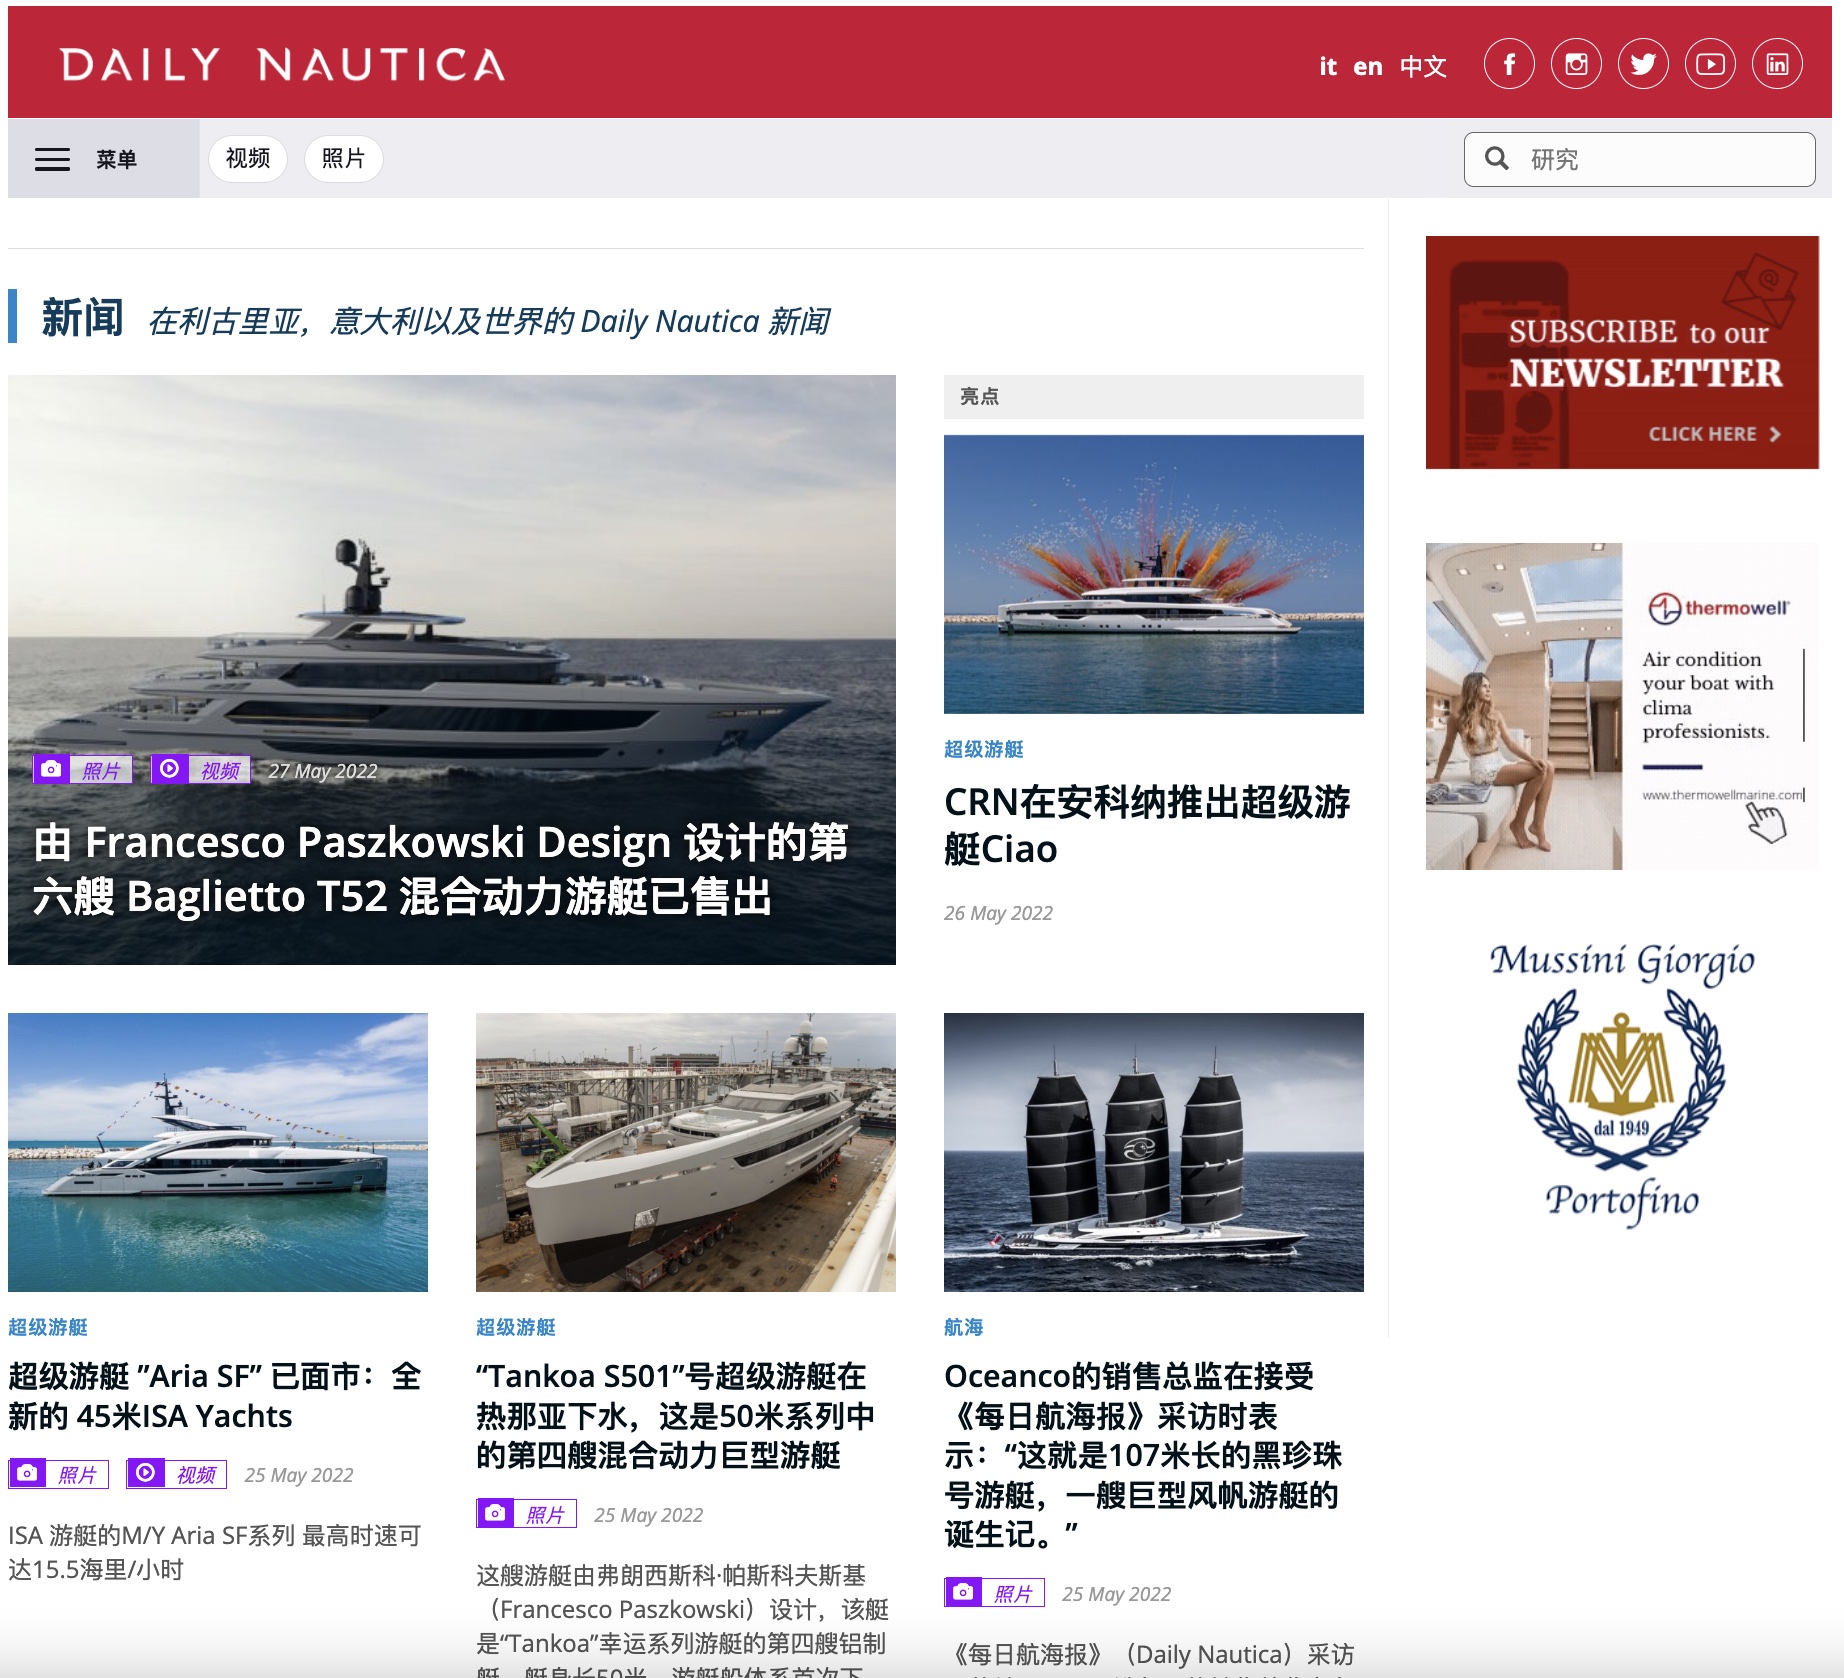Viewport: 1844px width, 1678px height.
Task: Click the camera icon on Baglietto T52 article
Action: [51, 769]
